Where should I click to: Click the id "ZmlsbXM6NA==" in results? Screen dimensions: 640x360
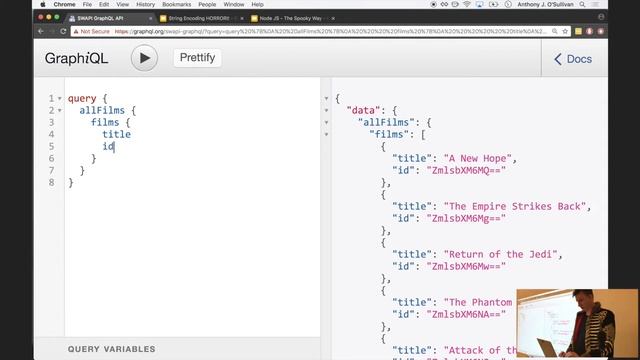[x=466, y=314]
